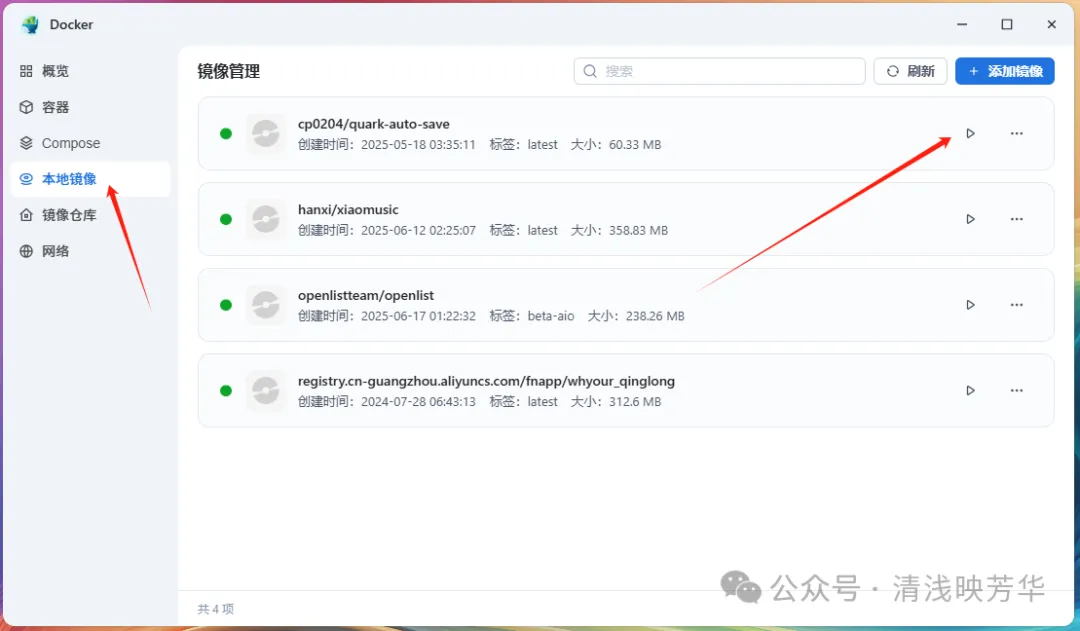Select image name hanxi/xiaomusic

pos(348,209)
